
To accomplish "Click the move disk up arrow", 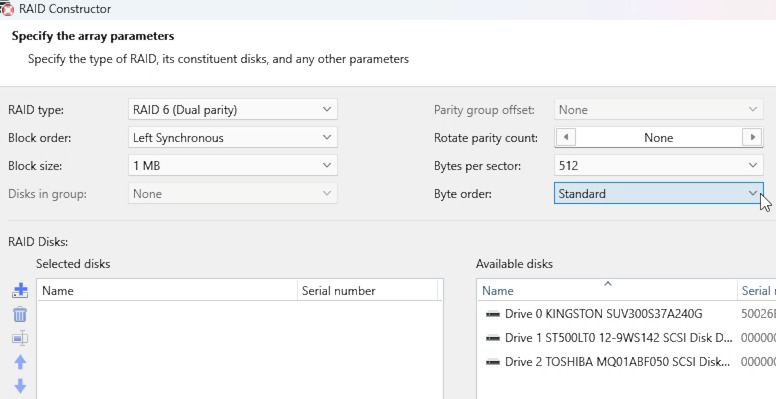I will tap(20, 362).
